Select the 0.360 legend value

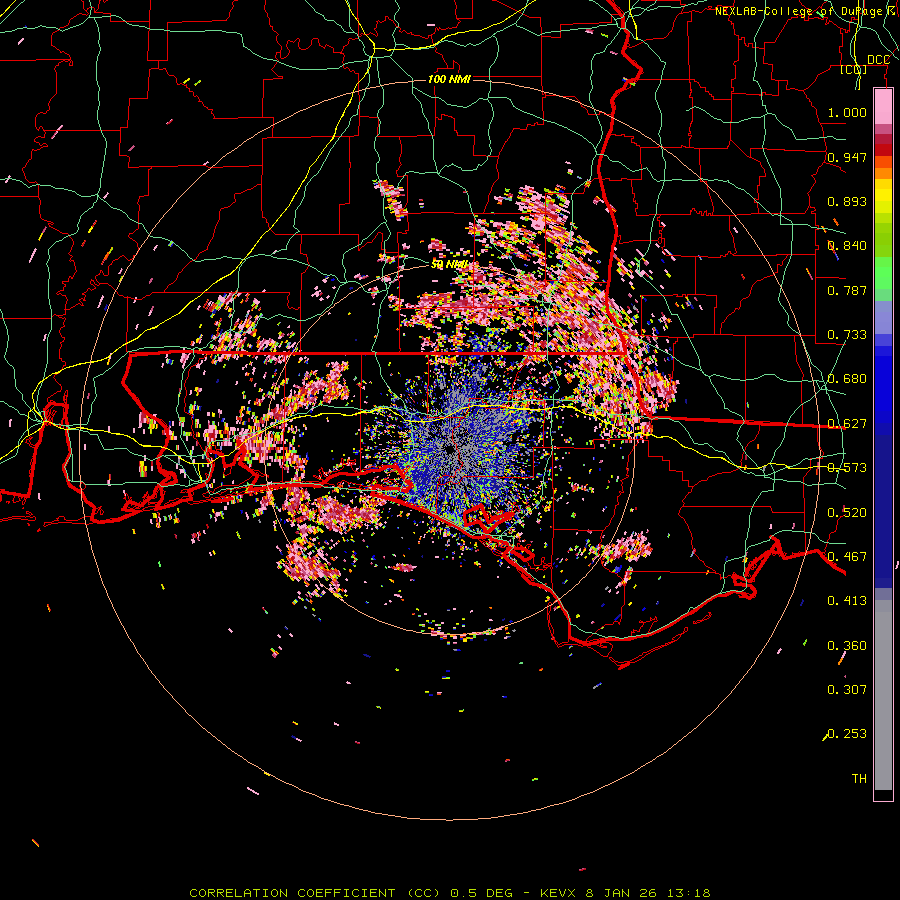pos(847,646)
